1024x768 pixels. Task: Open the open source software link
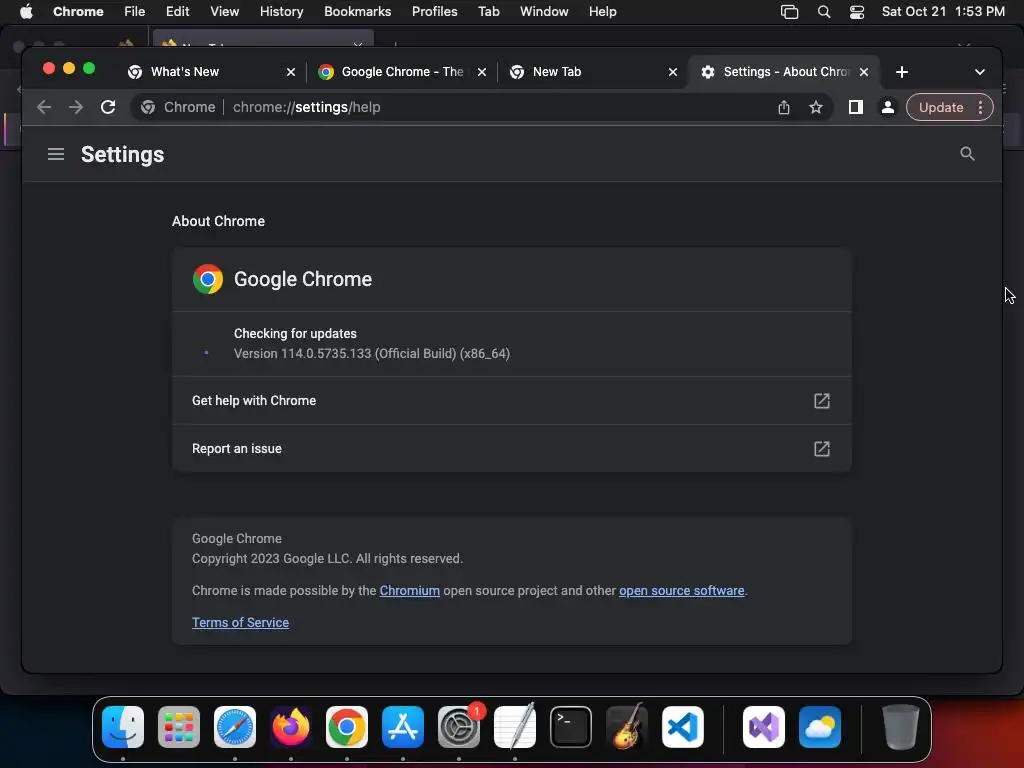pos(681,590)
